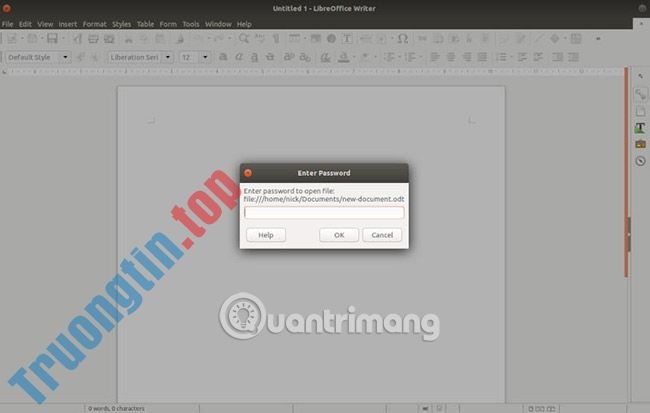Toggle Underline formatting icon
Image resolution: width=650 pixels, height=413 pixels.
pos(254,57)
